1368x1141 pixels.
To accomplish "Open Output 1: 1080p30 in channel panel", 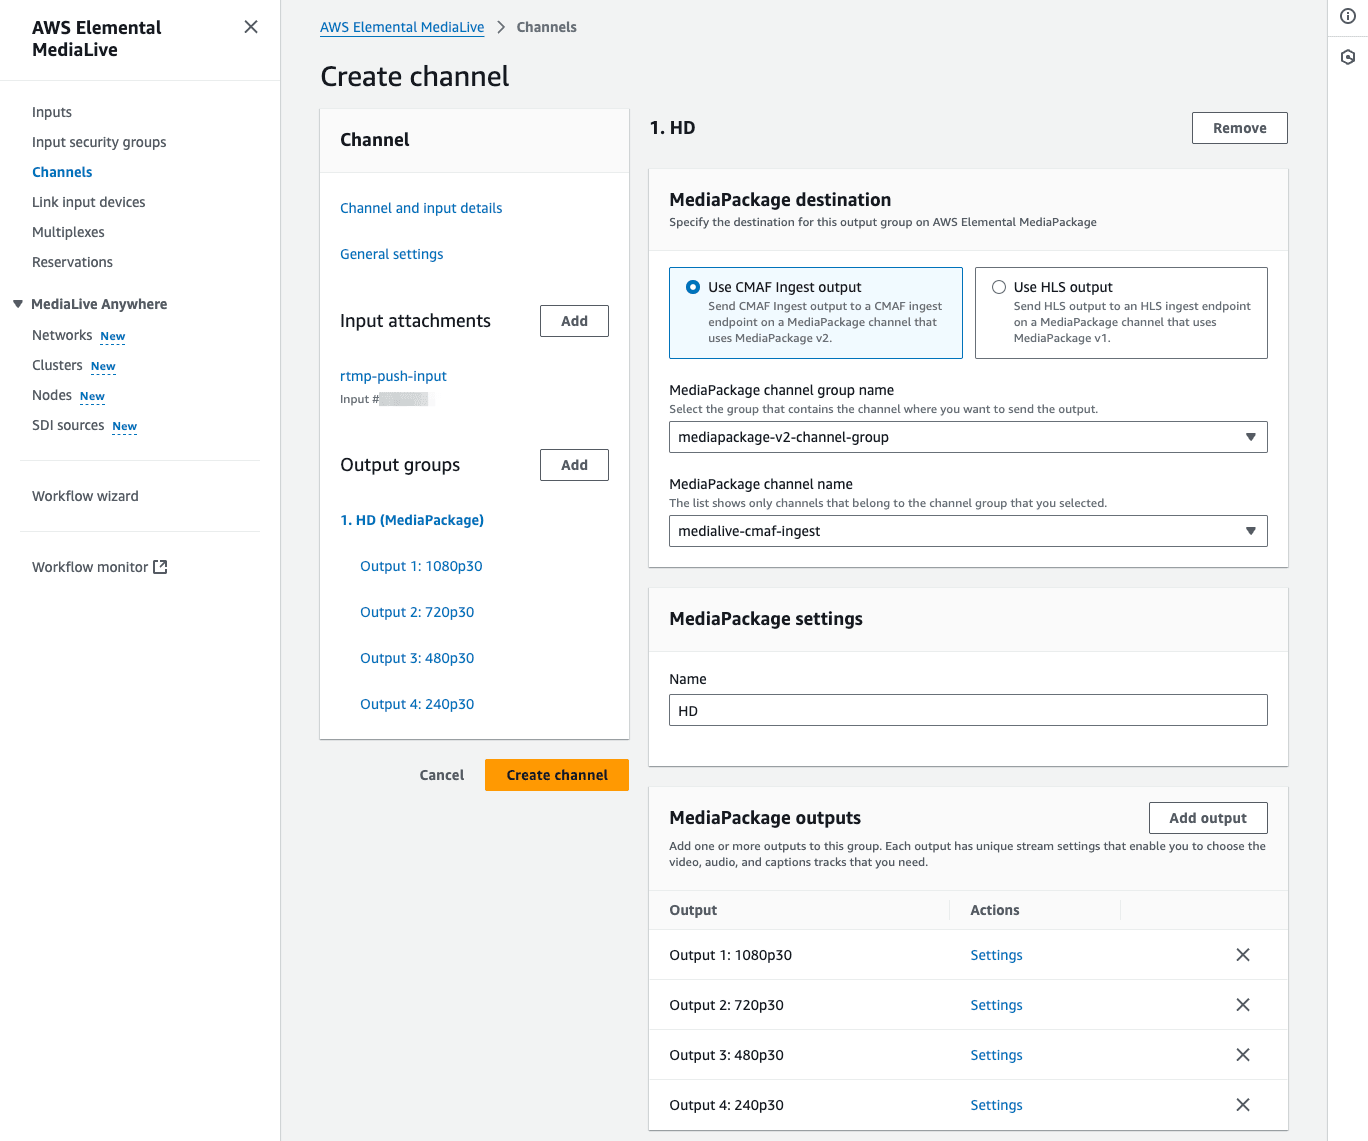I will 421,566.
